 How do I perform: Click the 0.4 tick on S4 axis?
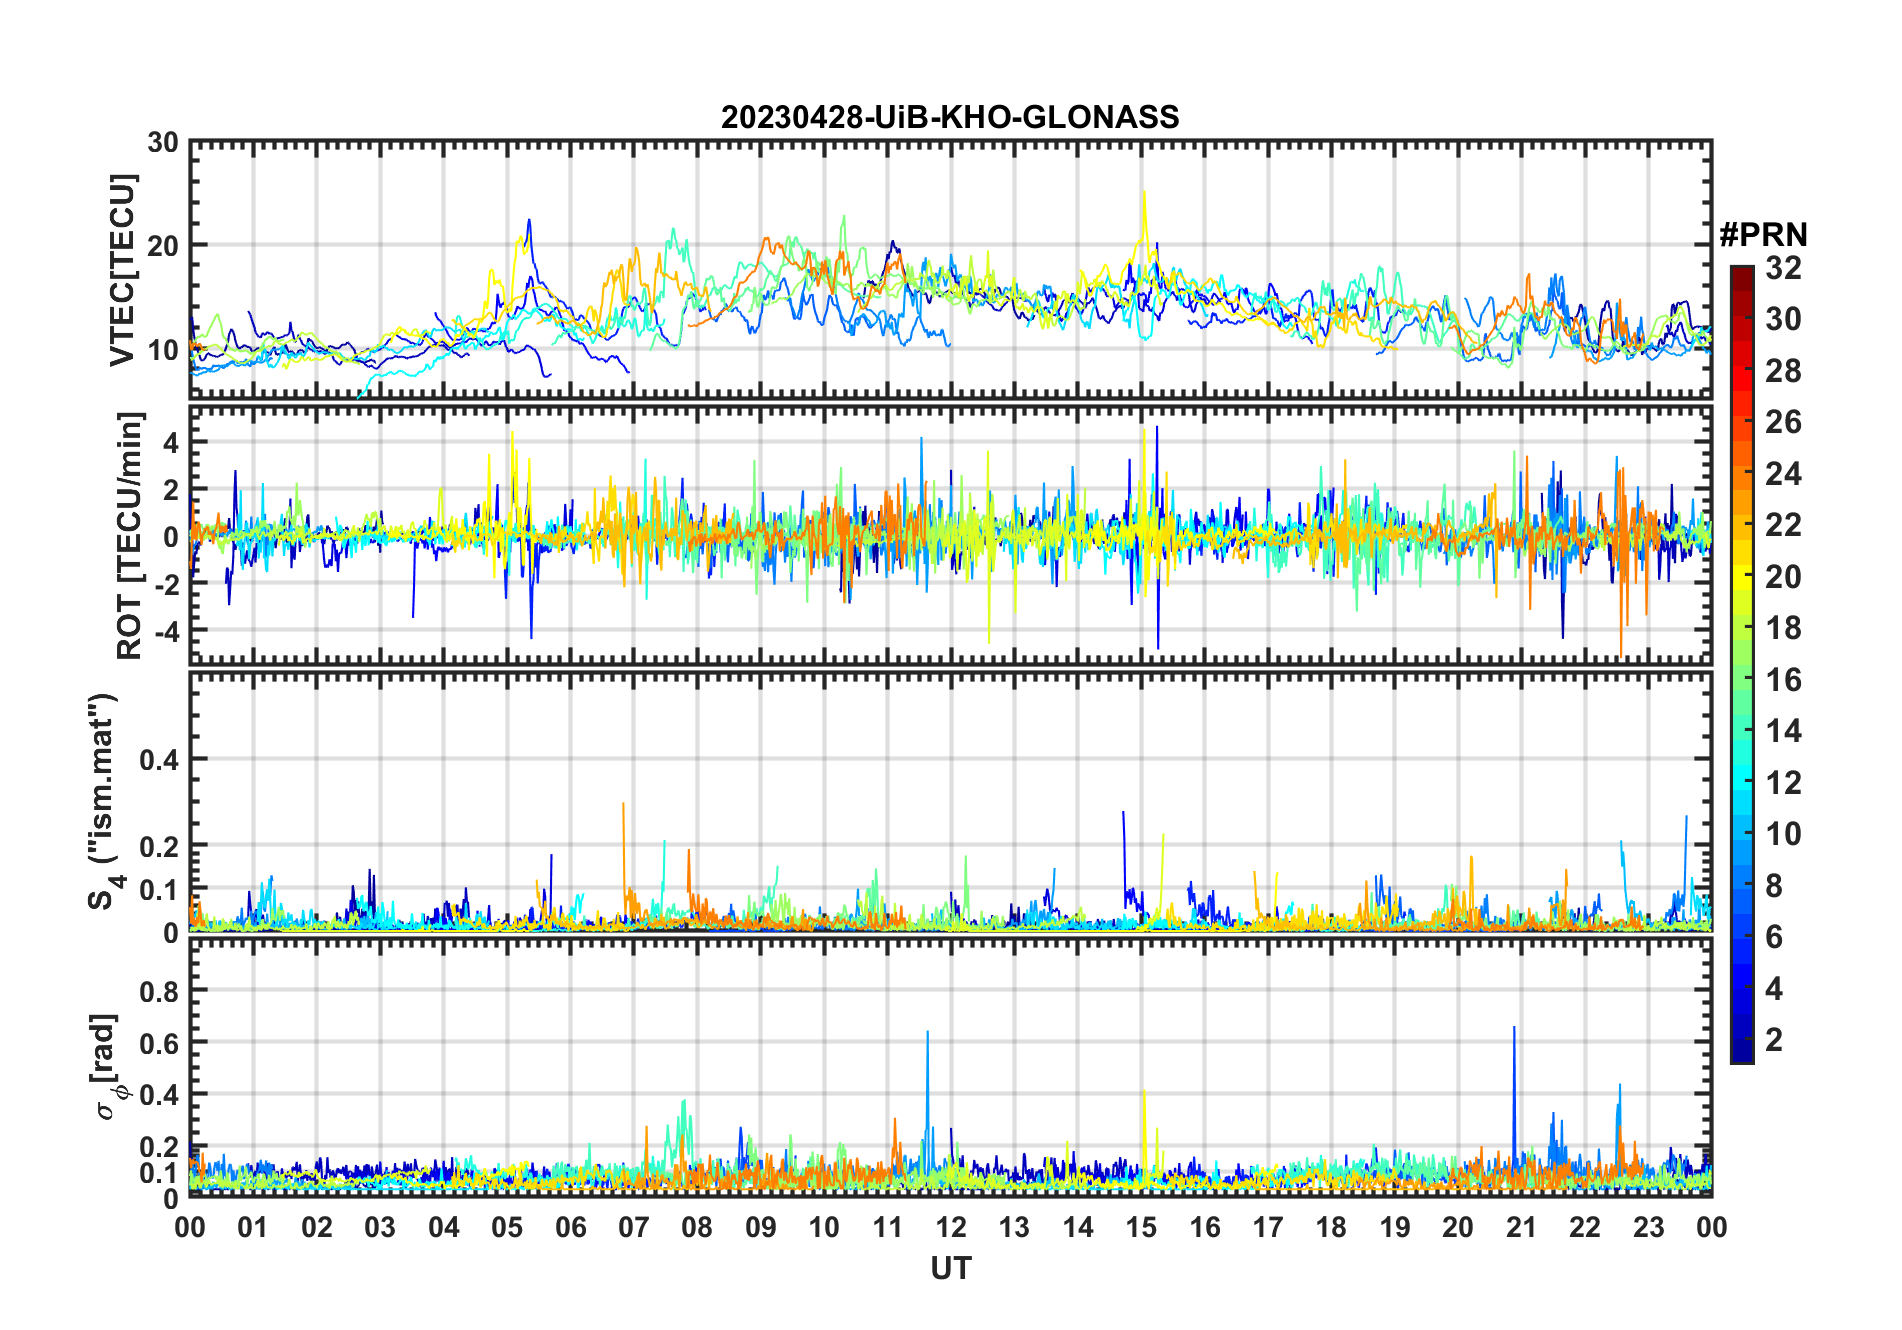159,759
